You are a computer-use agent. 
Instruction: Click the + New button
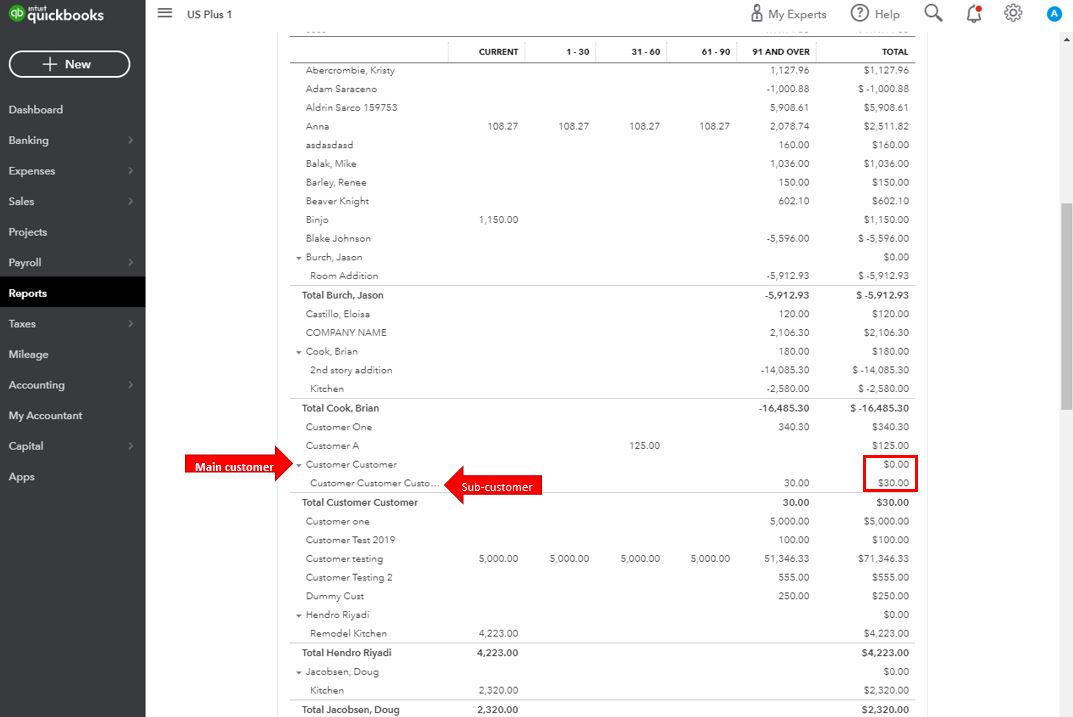[x=69, y=64]
